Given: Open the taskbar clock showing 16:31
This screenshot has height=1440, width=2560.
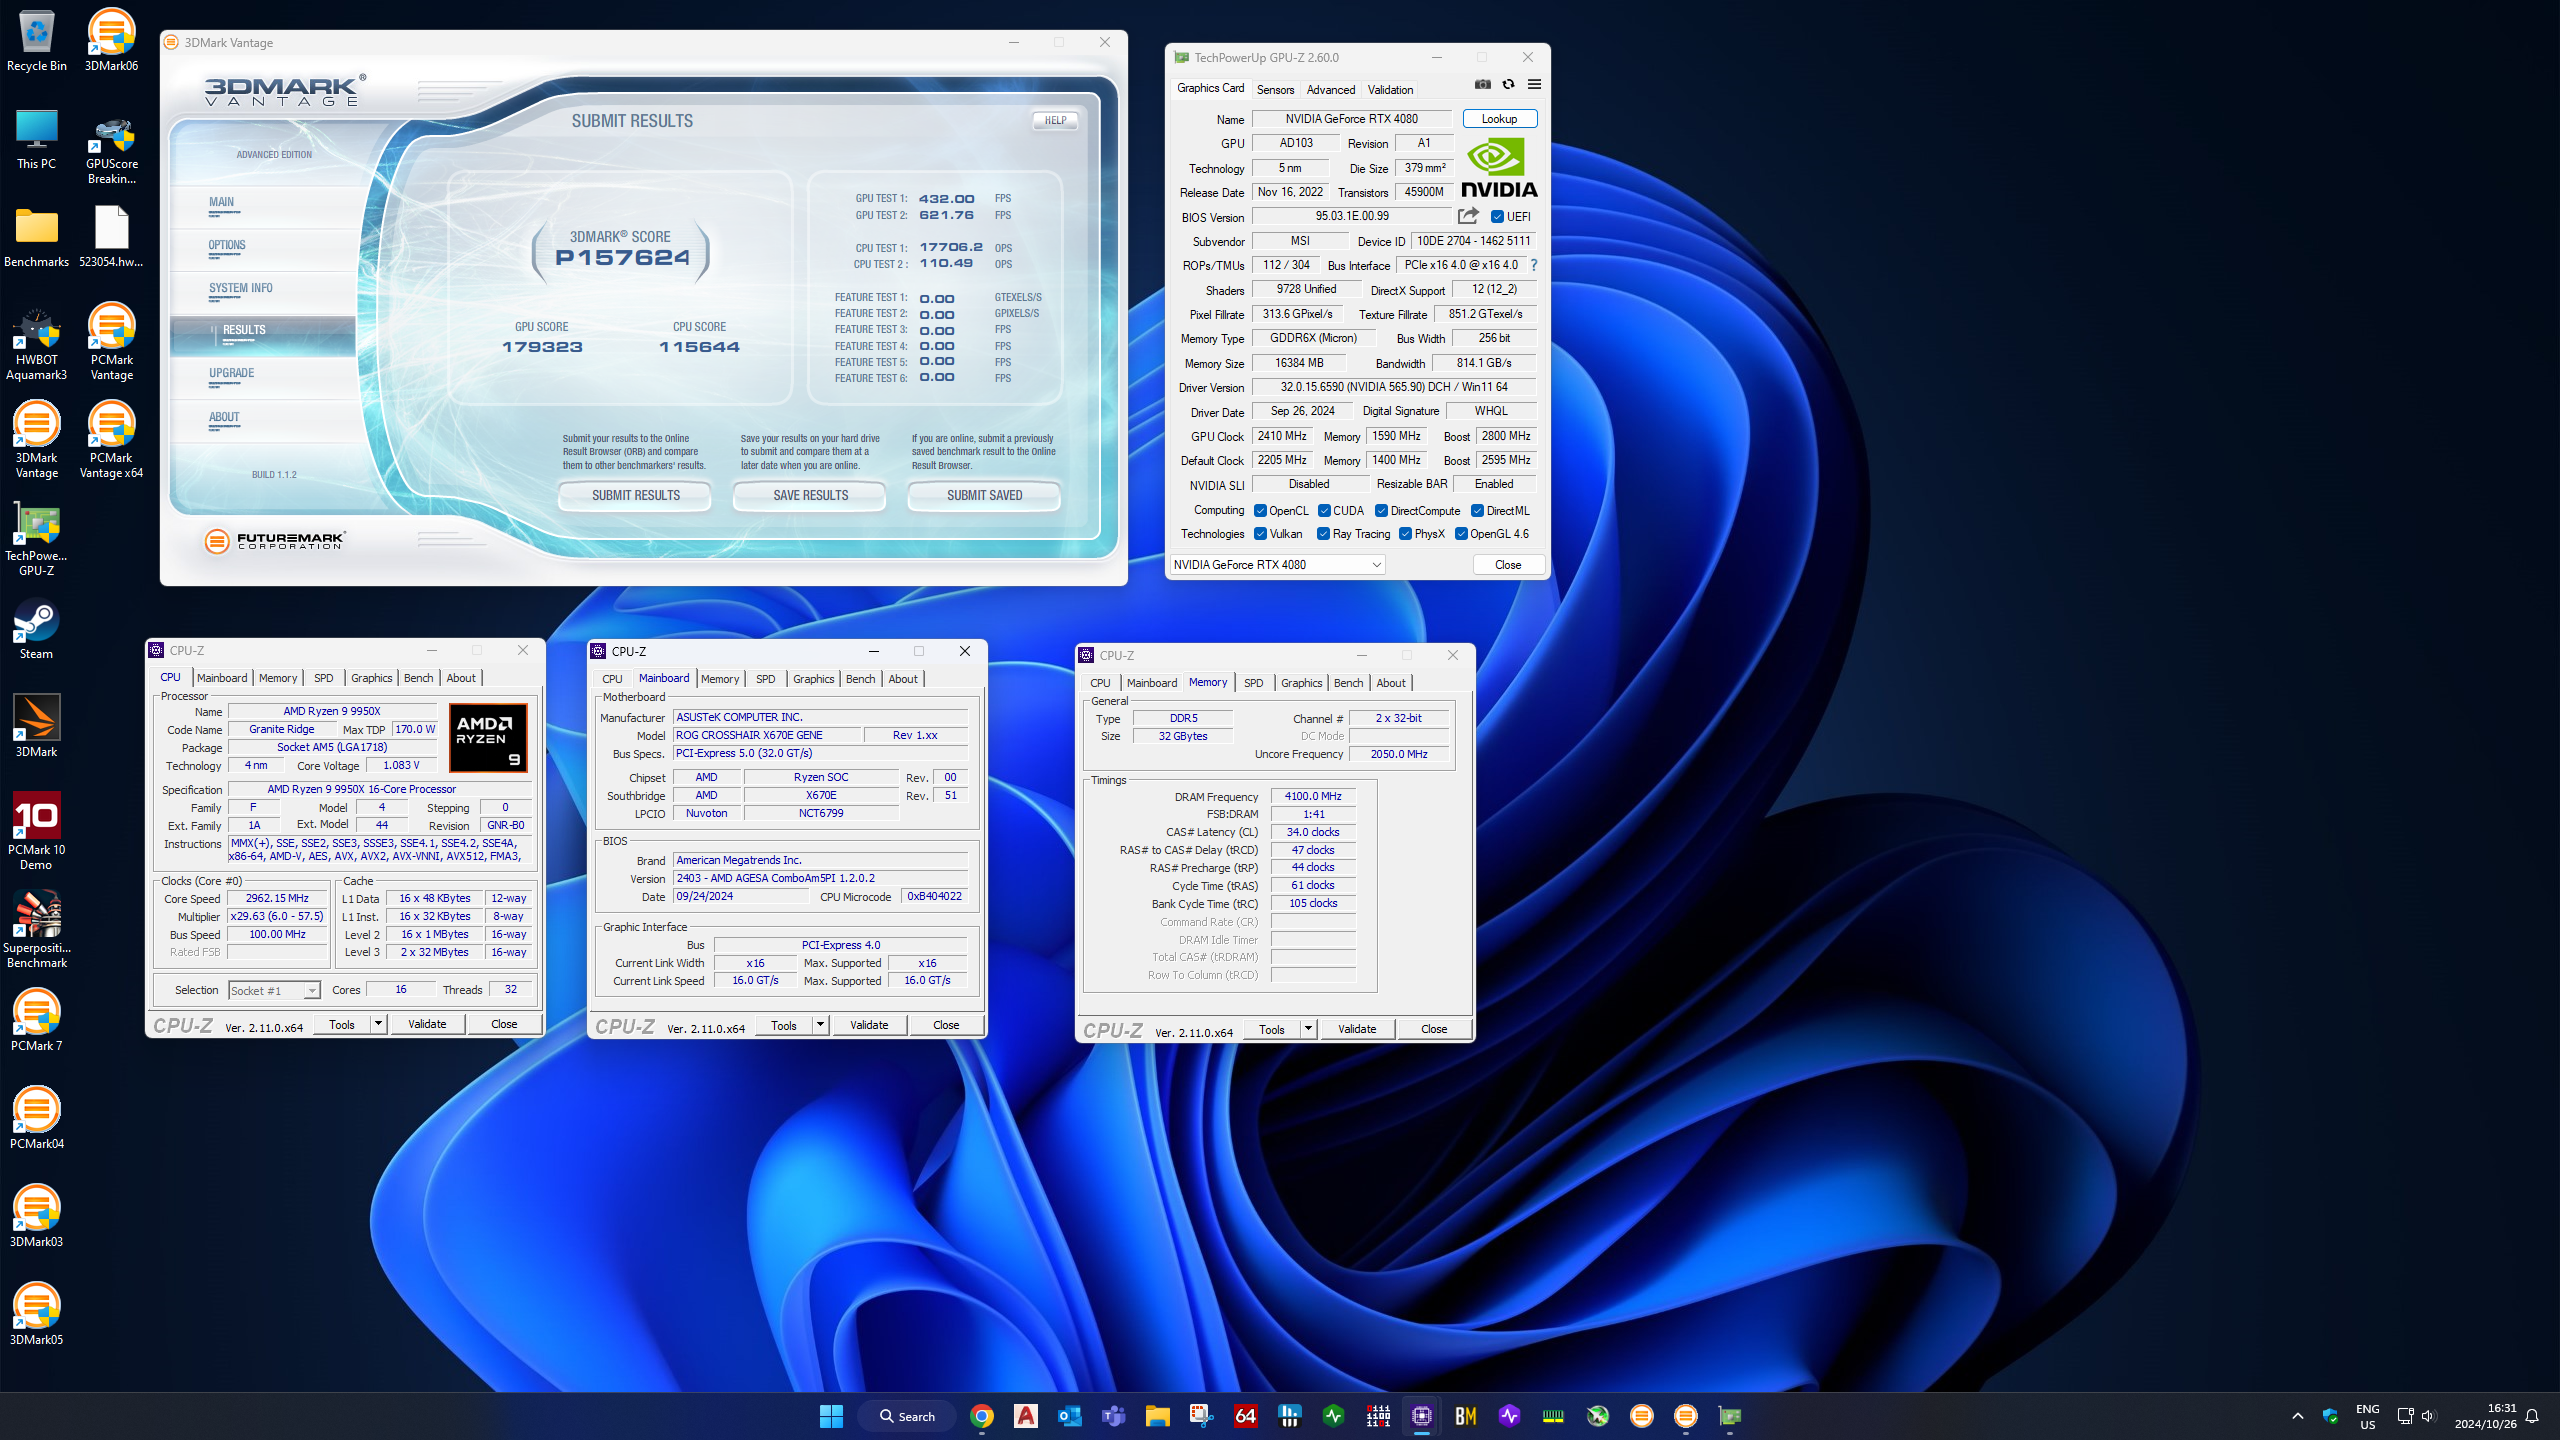Looking at the screenshot, I should pyautogui.click(x=2486, y=1416).
